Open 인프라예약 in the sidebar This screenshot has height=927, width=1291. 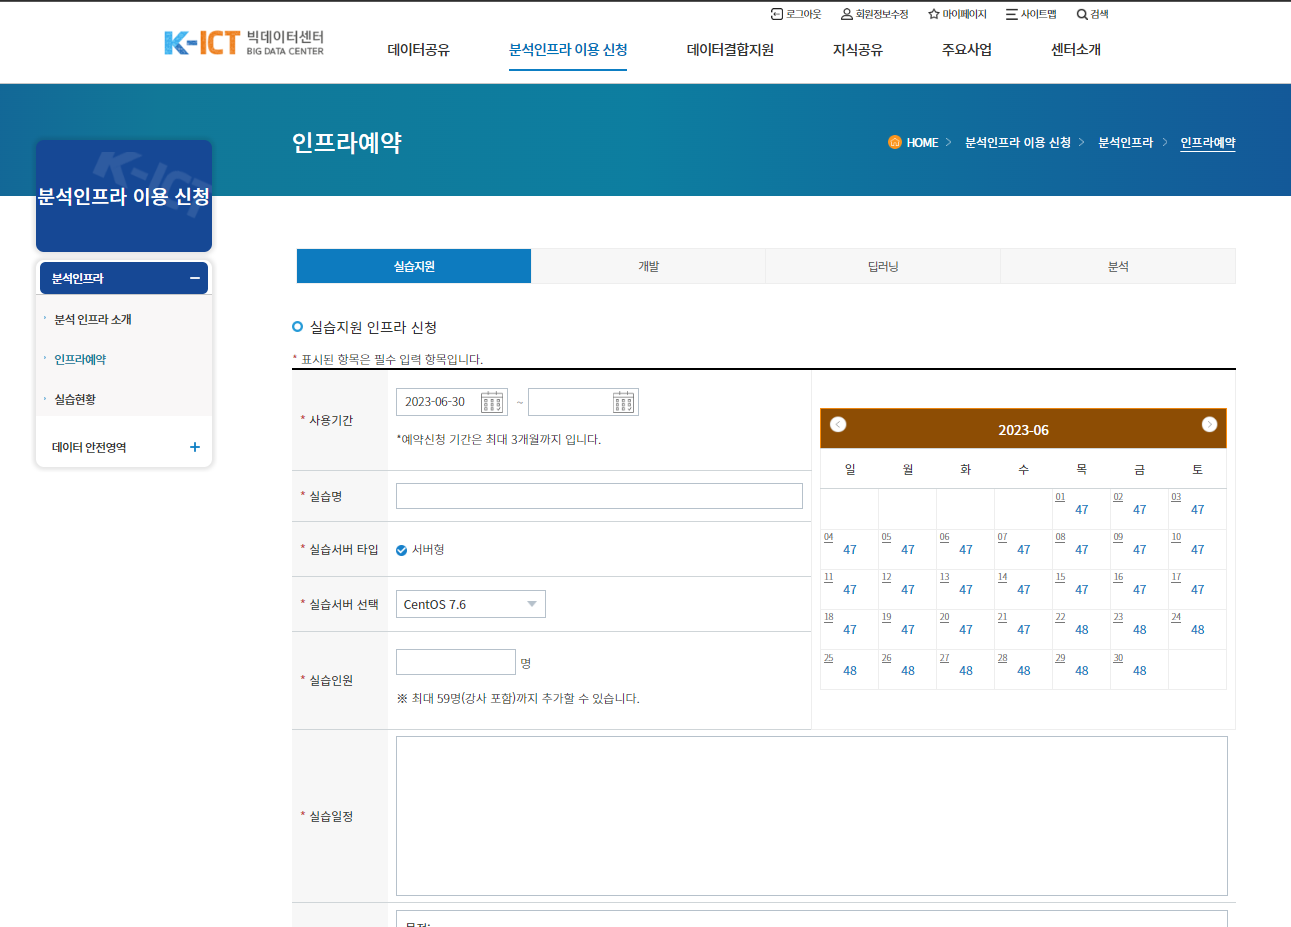click(x=80, y=359)
